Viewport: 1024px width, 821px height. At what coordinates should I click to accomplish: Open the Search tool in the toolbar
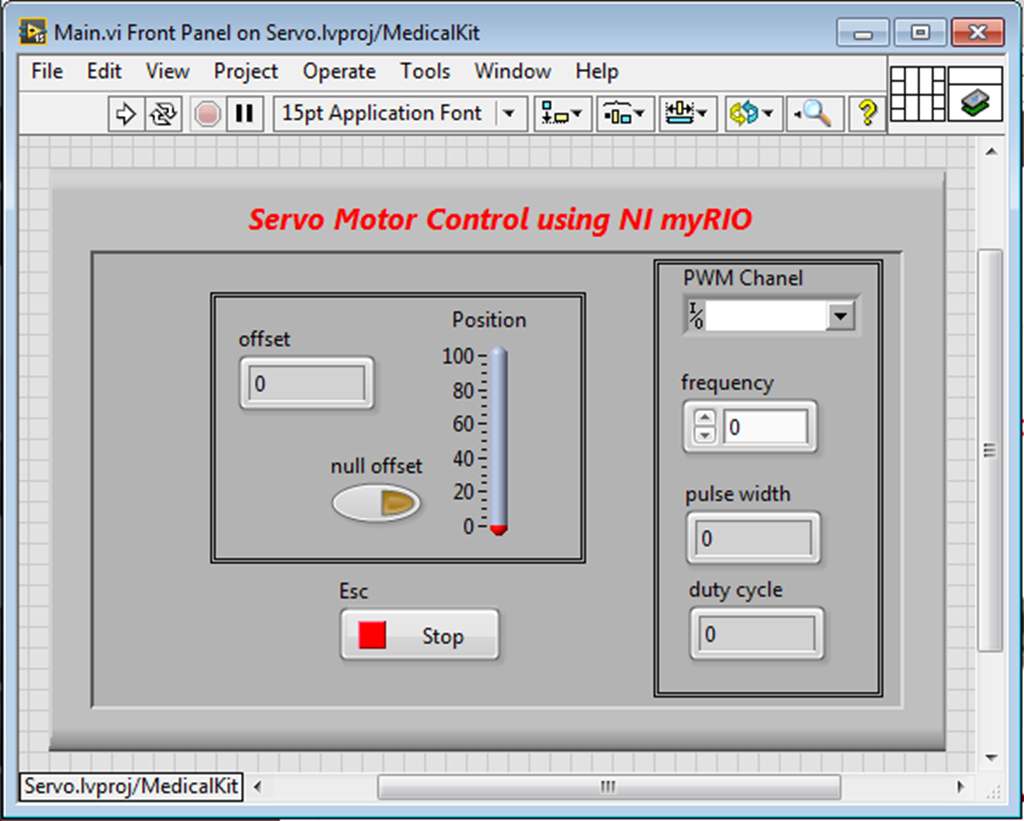(814, 113)
